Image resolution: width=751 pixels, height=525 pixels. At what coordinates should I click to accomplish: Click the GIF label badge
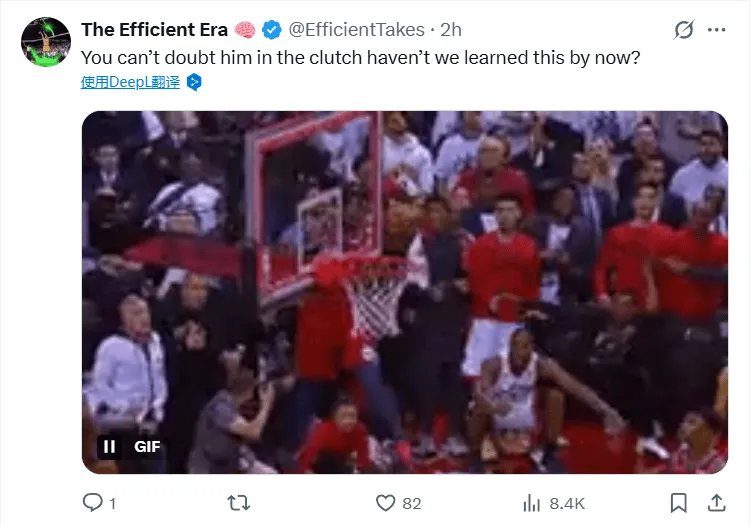147,446
